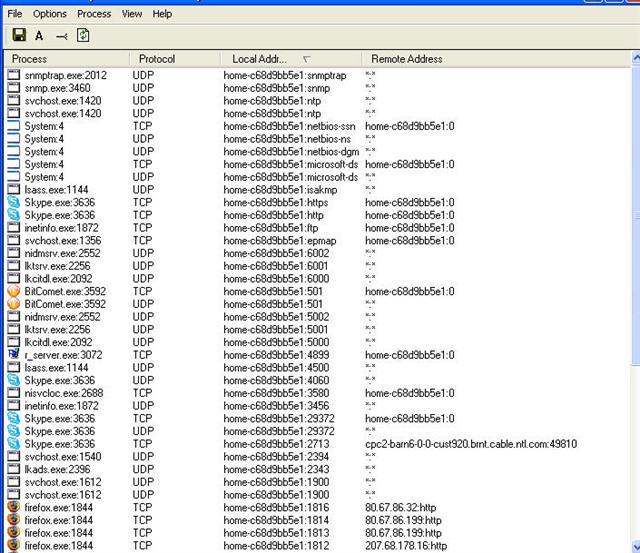640x553 pixels.
Task: Click the green Refresh toolbar icon
Action: point(83,35)
